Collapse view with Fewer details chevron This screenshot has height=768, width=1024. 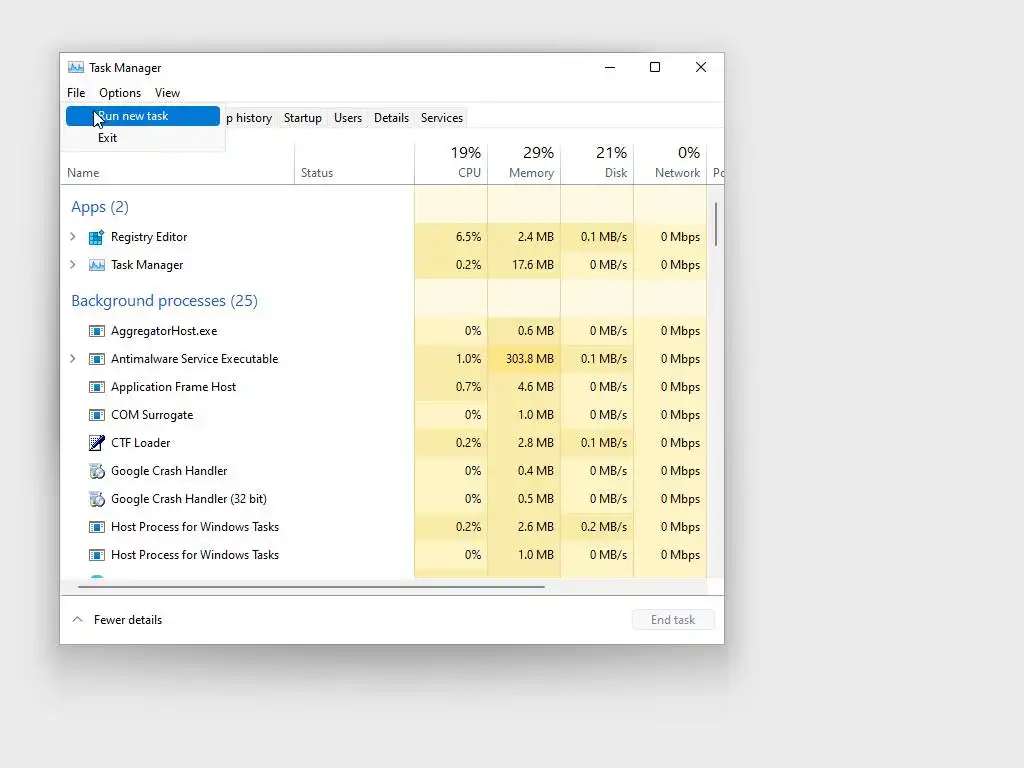78,620
